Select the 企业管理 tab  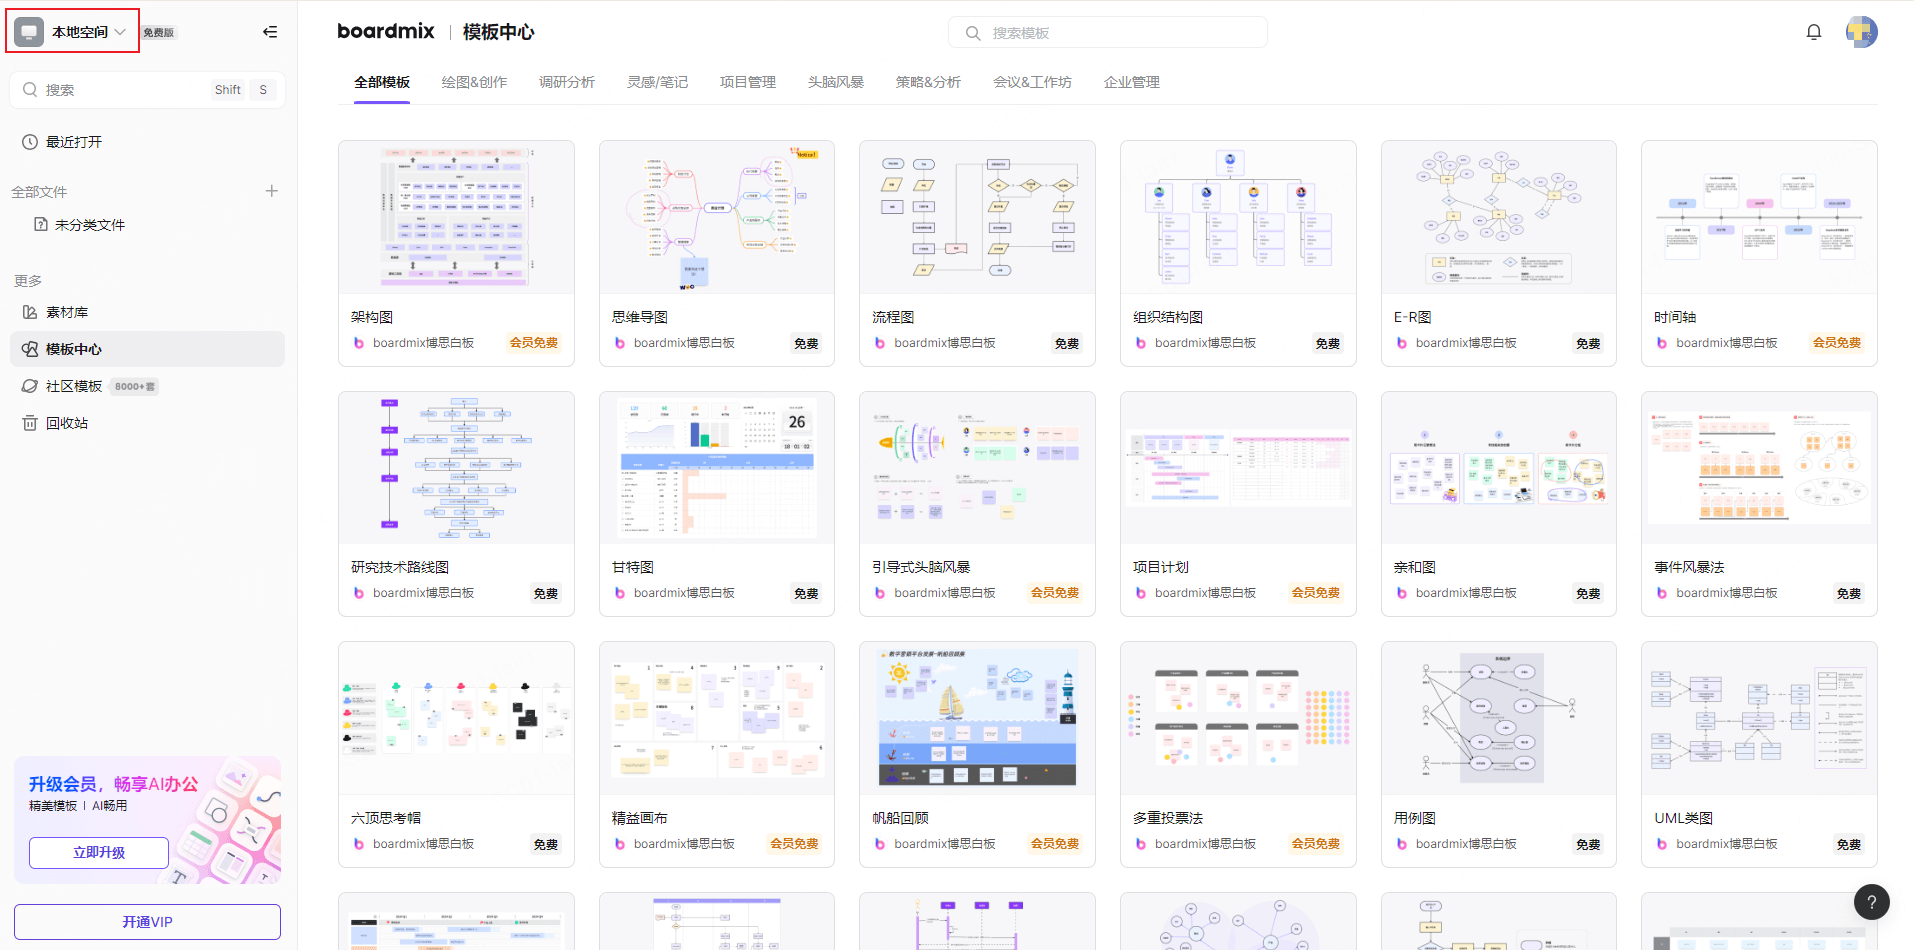[1131, 82]
